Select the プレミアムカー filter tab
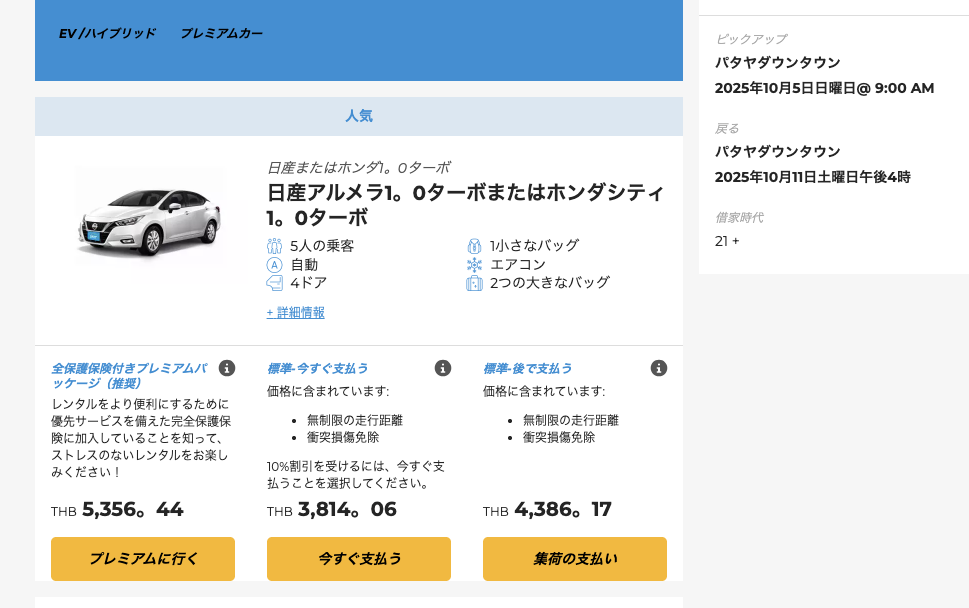969x608 pixels. [x=222, y=33]
